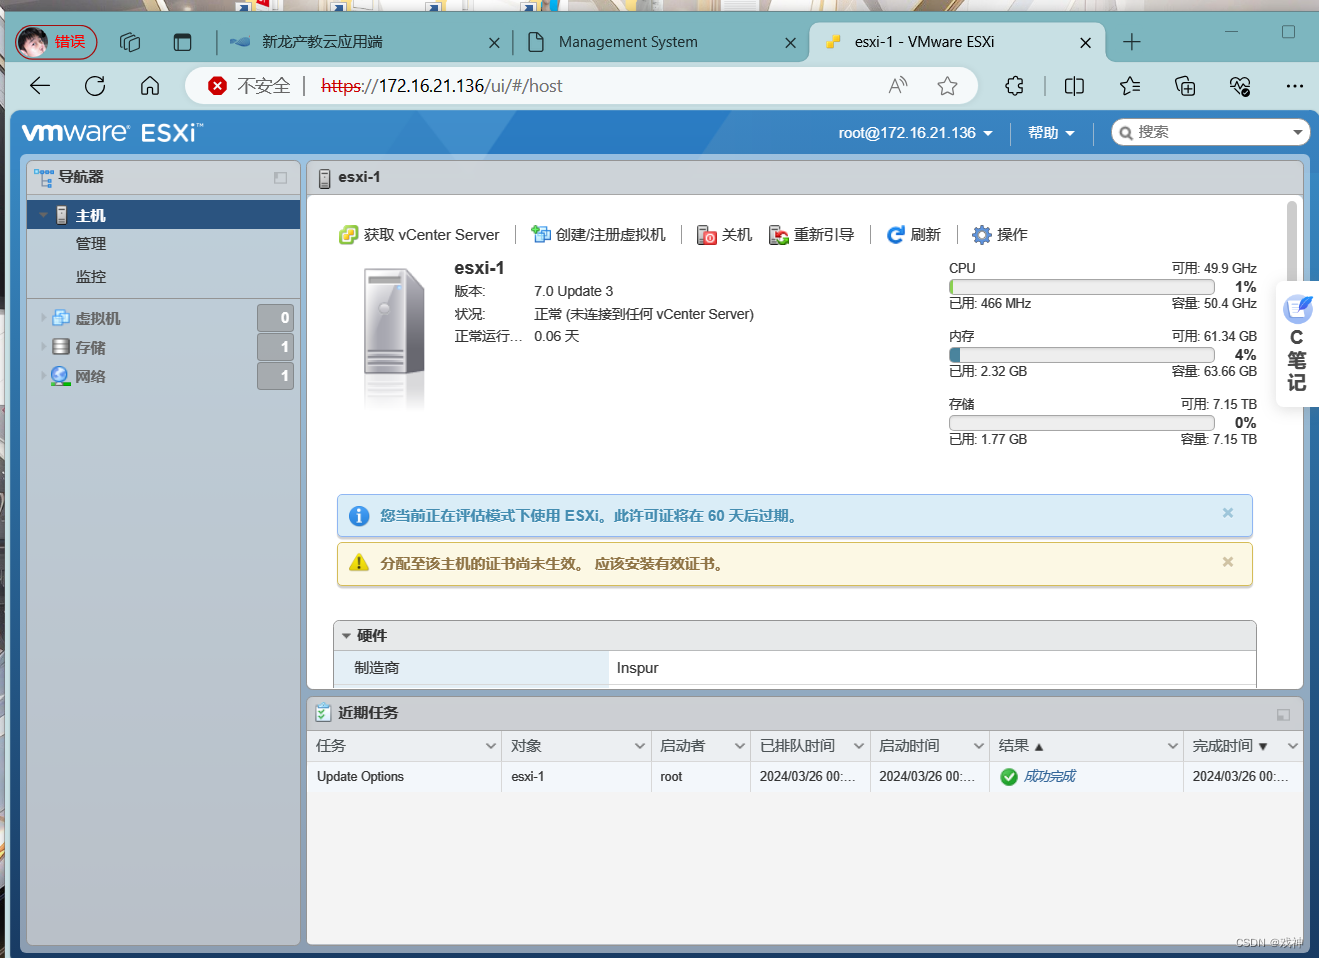
Task: Open 监控 under host
Action: point(91,277)
